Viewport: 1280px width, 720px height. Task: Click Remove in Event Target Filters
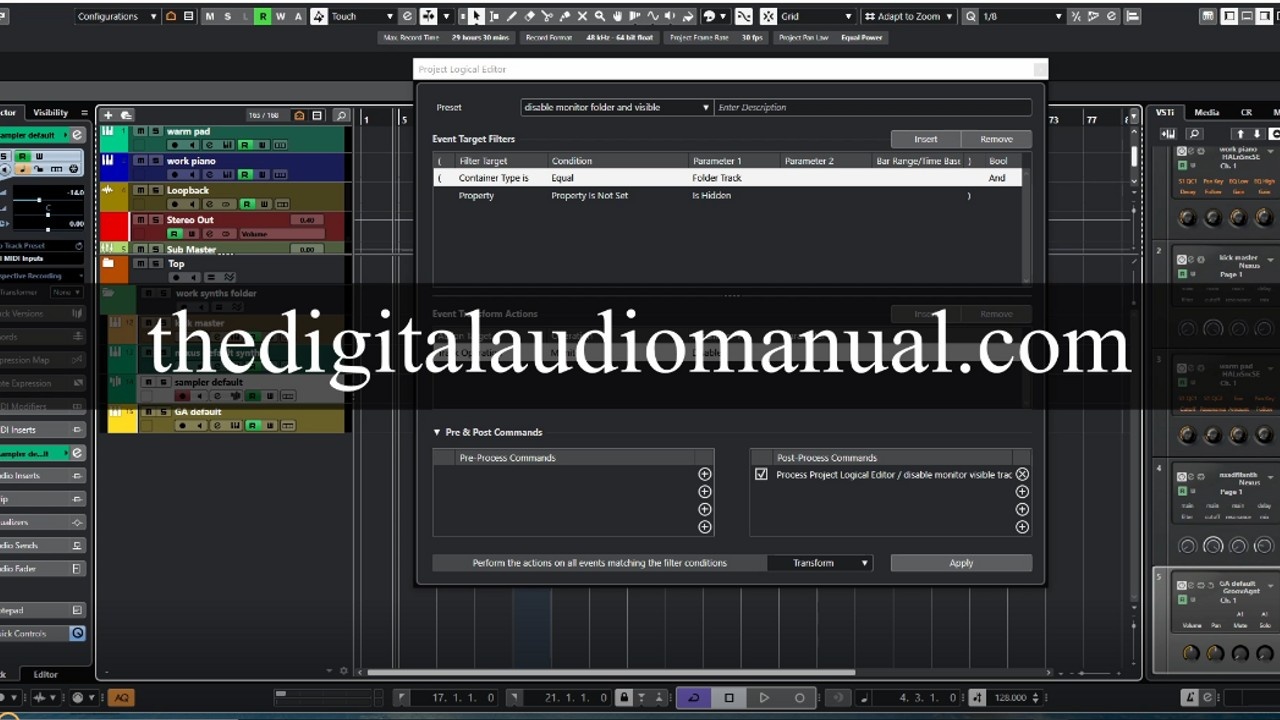point(996,139)
